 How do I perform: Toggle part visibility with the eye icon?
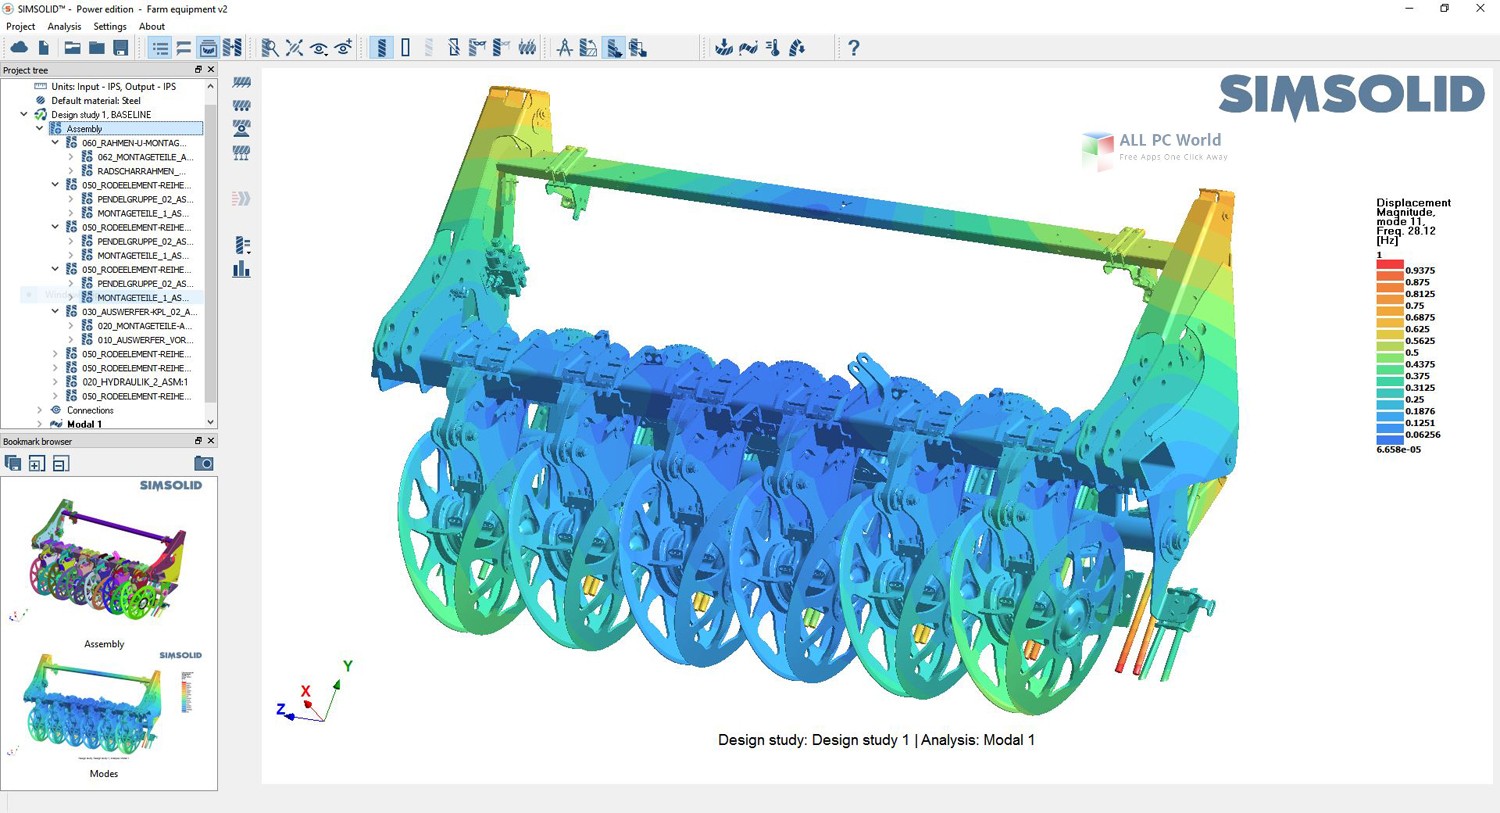pyautogui.click(x=319, y=47)
